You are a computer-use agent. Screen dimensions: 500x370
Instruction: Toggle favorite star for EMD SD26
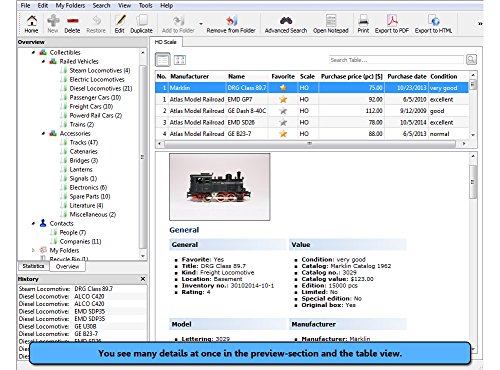point(283,122)
